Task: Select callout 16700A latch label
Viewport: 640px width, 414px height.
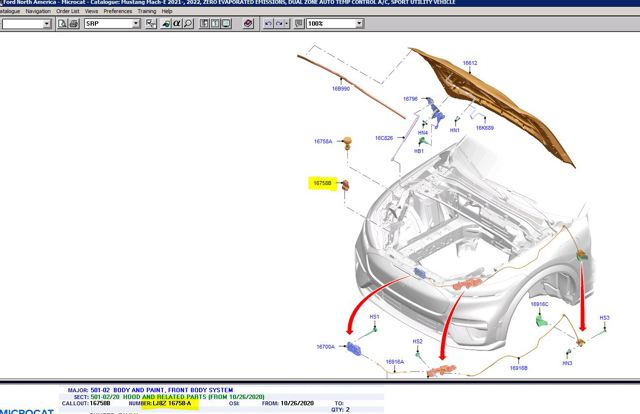Action: tap(326, 347)
